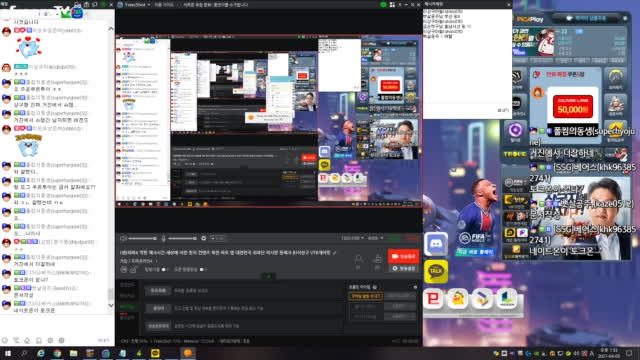Click the speaker icon in broadcast controls
Screen dimensions: 640x360
click(123, 238)
